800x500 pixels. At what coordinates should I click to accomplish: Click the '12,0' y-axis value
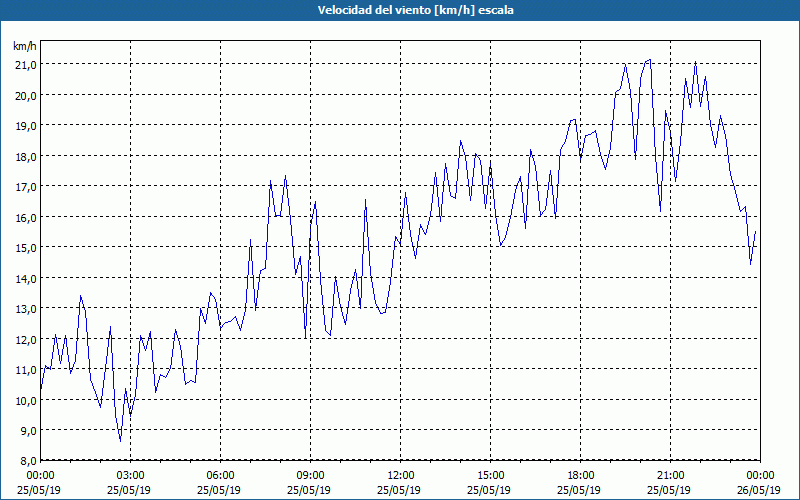coord(27,339)
